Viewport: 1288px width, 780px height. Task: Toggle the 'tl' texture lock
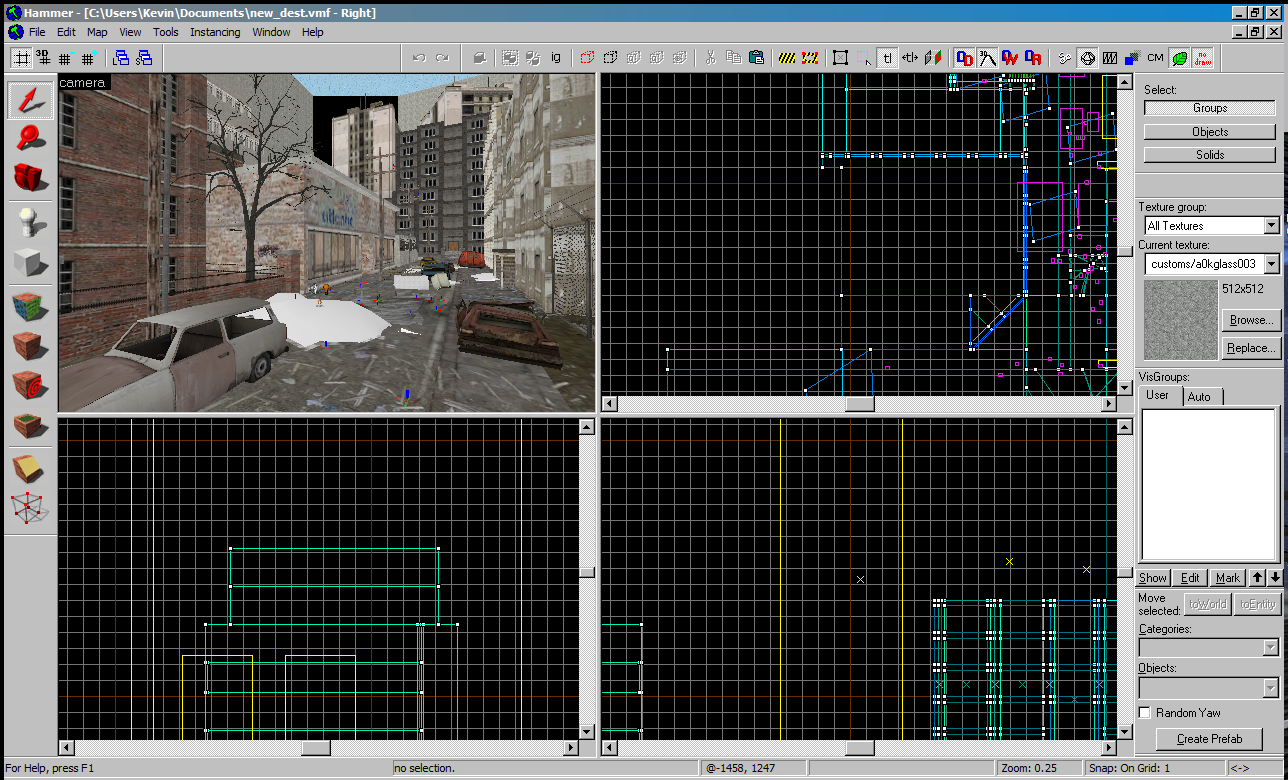coord(887,58)
